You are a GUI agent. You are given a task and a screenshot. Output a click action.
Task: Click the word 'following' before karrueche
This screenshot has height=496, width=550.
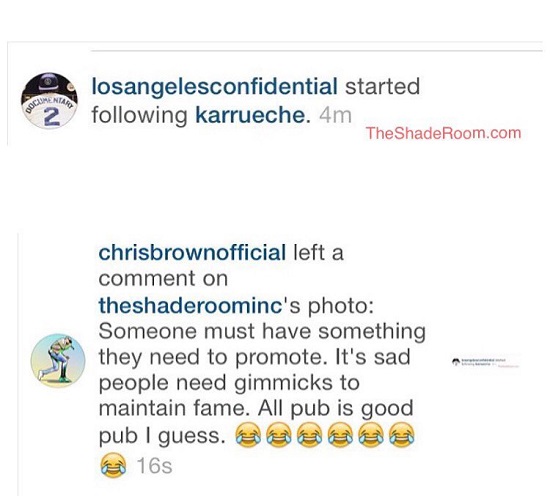(139, 116)
